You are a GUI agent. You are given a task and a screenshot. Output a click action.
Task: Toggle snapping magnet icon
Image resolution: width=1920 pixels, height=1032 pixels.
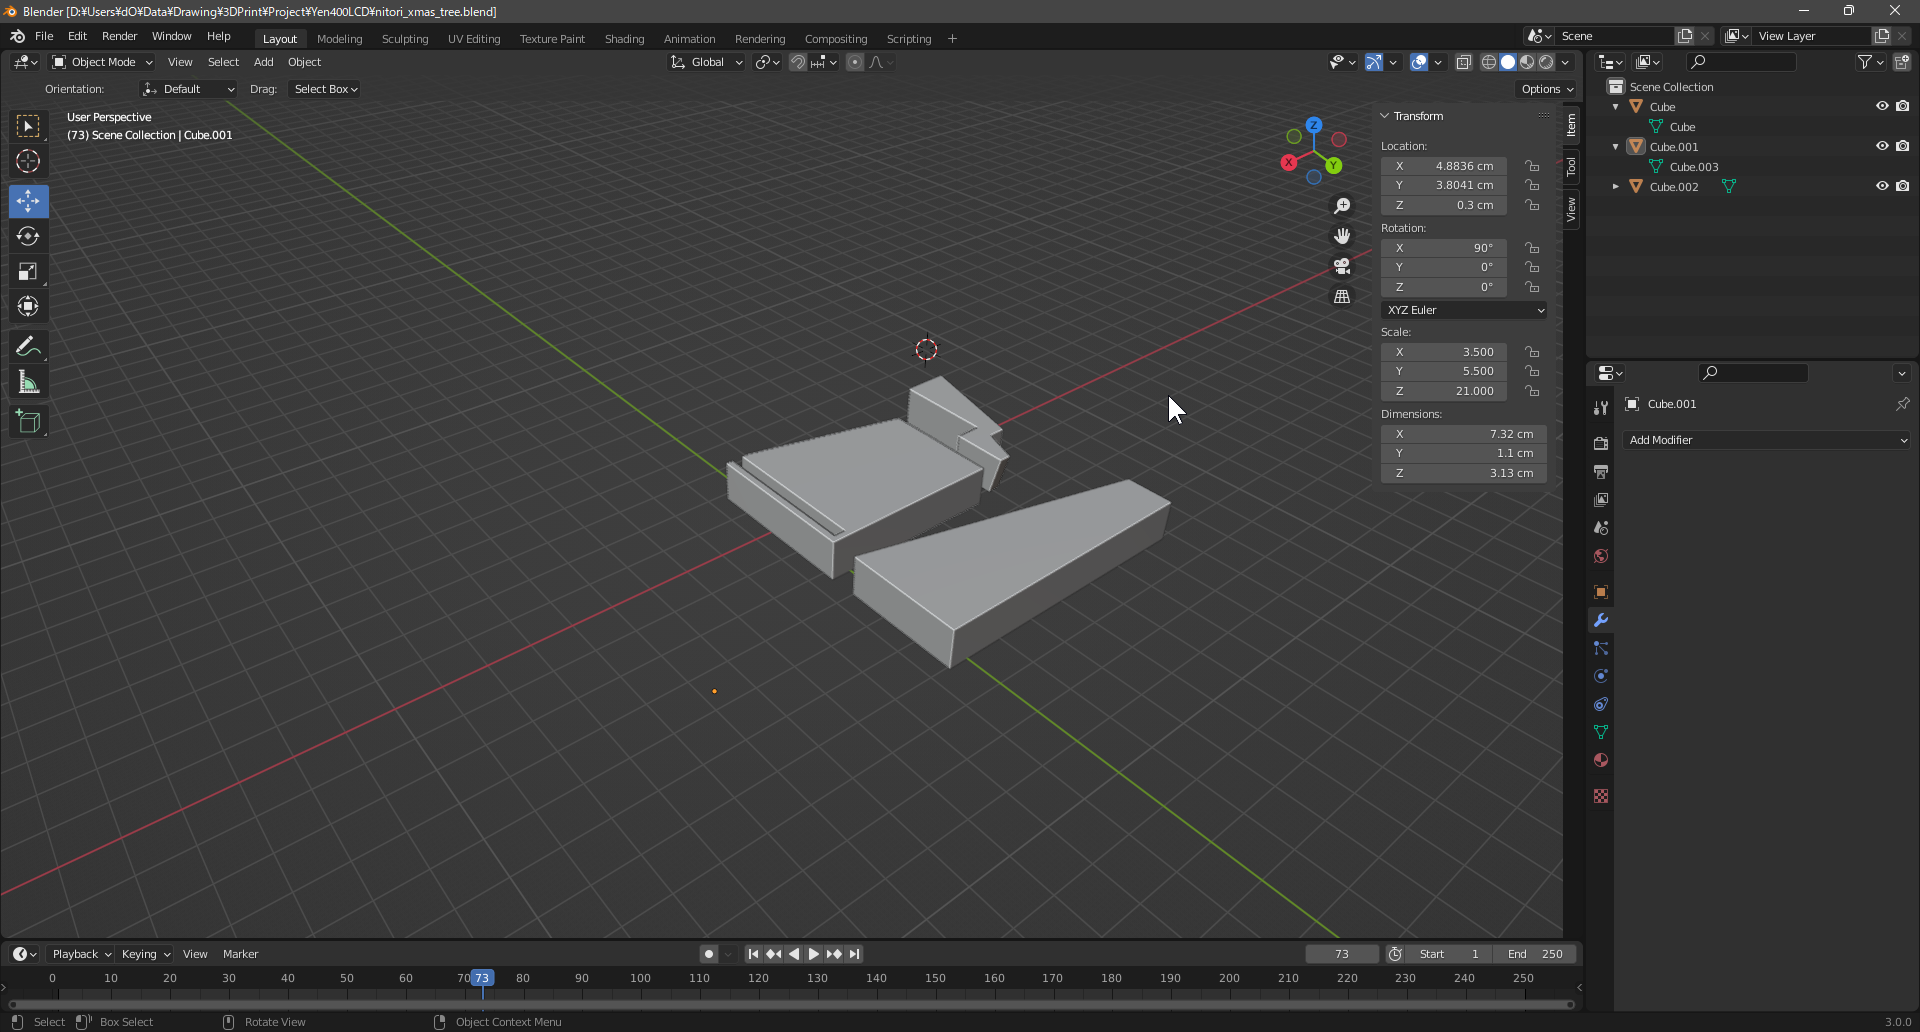pos(798,62)
